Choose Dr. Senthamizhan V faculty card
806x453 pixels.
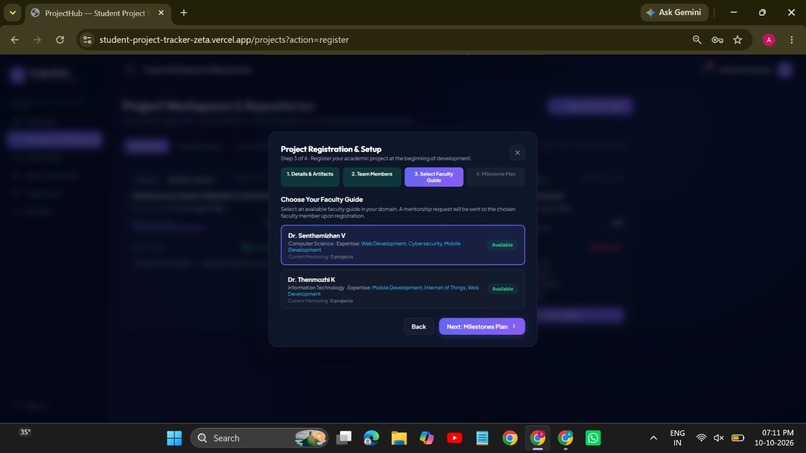[x=402, y=245]
